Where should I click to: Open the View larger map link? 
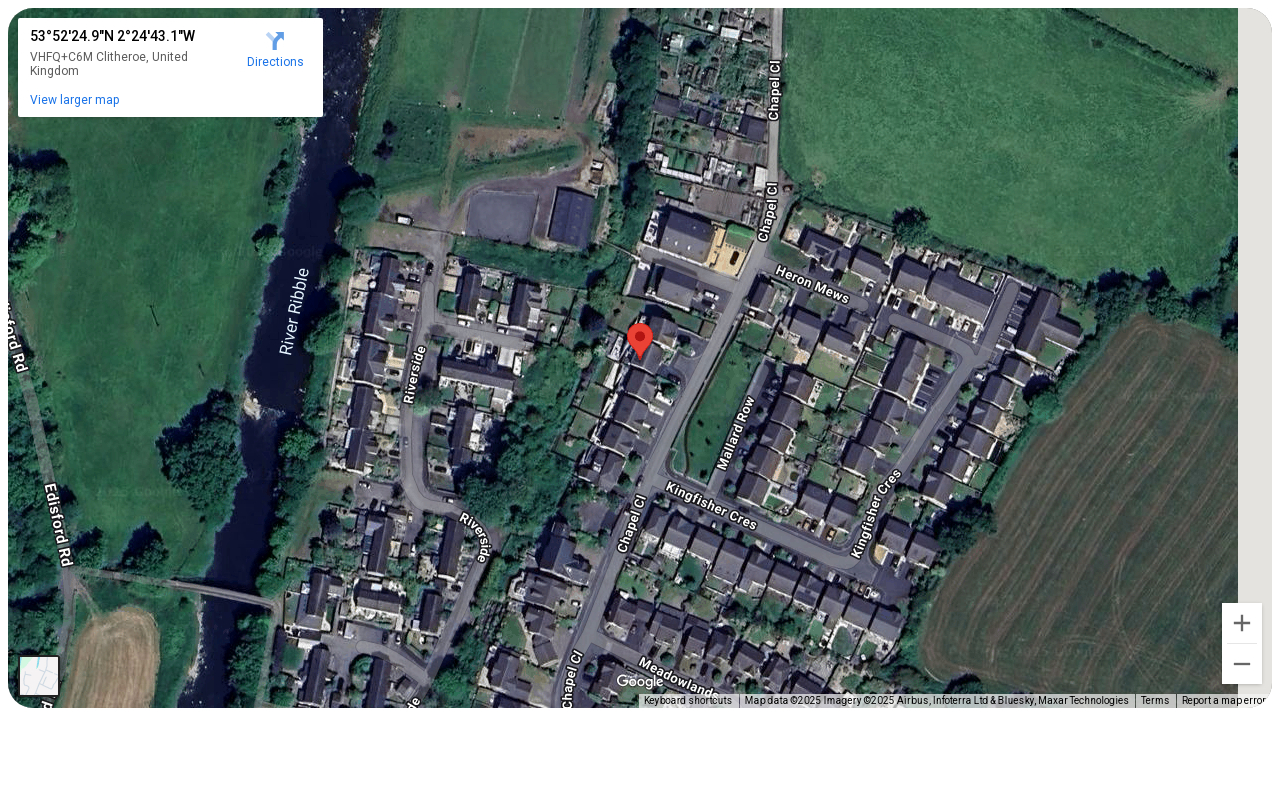75,100
